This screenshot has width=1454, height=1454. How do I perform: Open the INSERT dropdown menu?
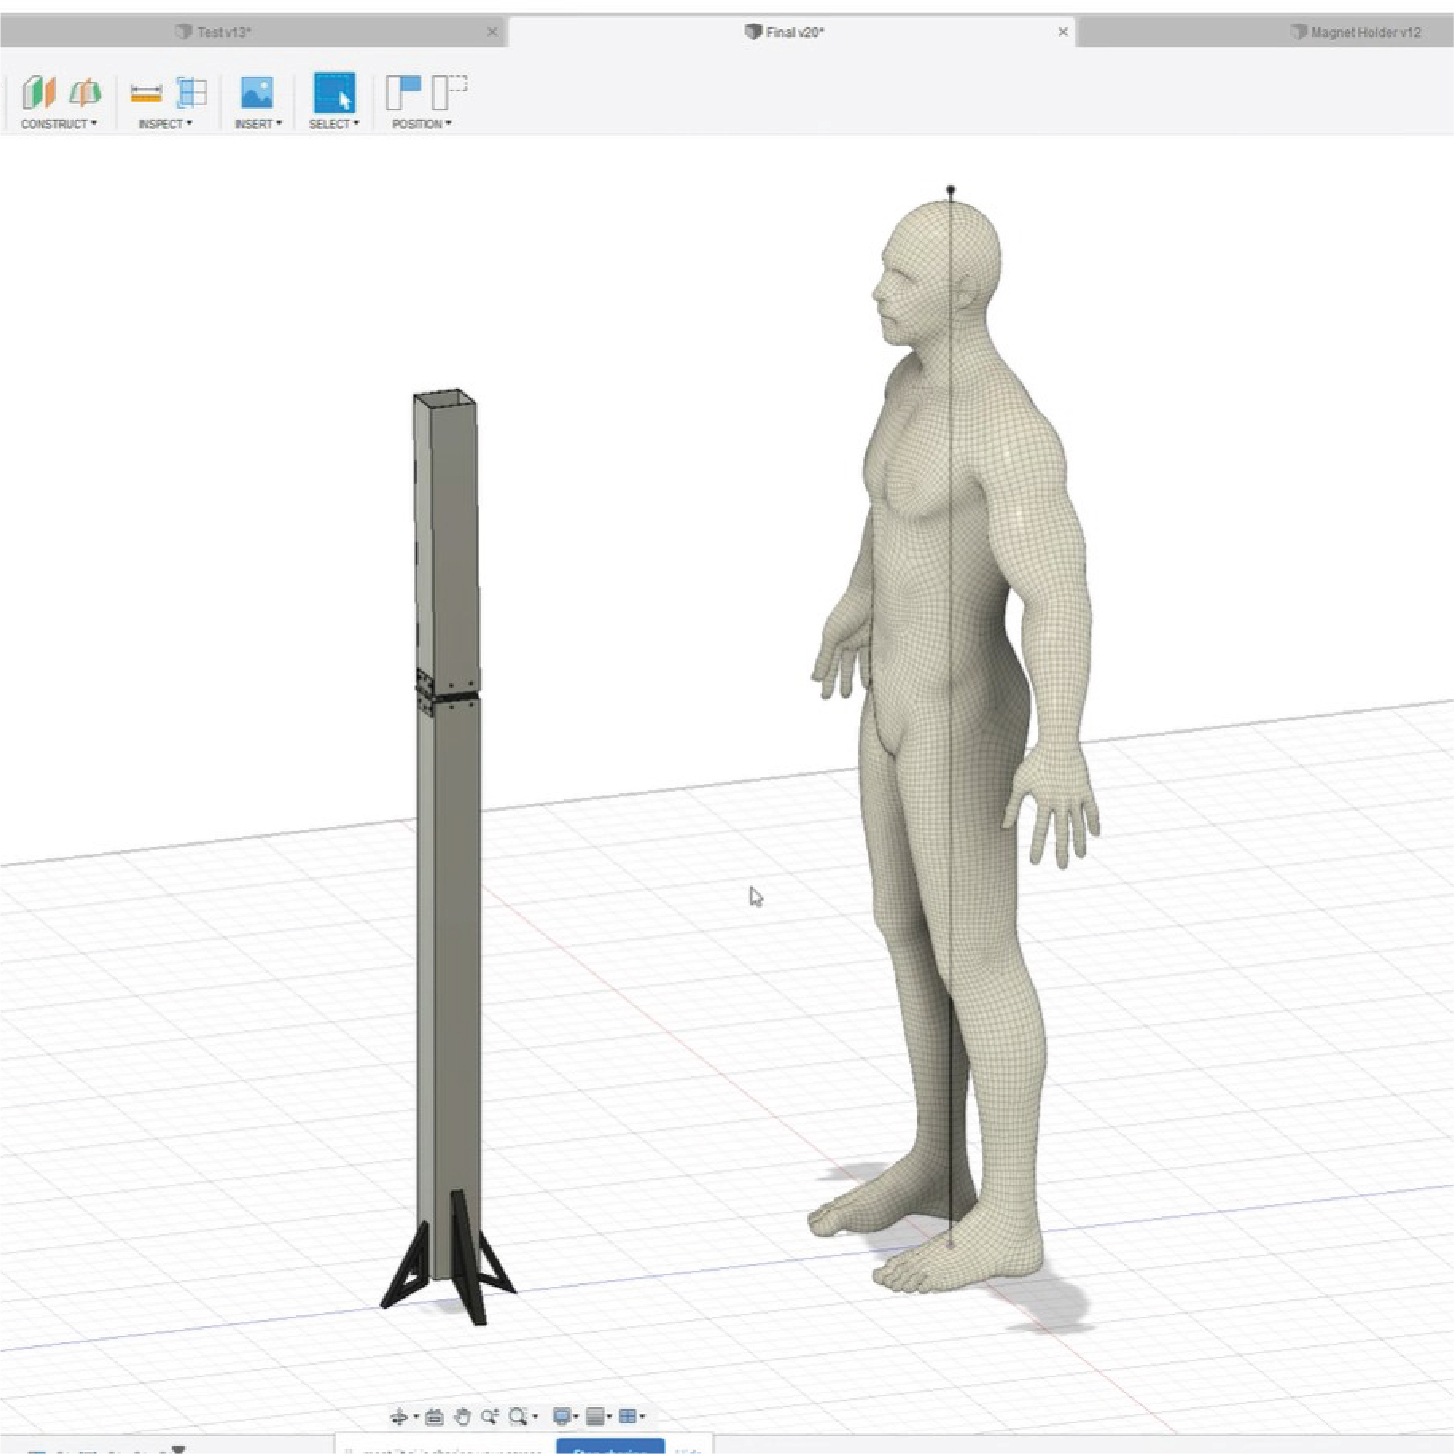(258, 124)
